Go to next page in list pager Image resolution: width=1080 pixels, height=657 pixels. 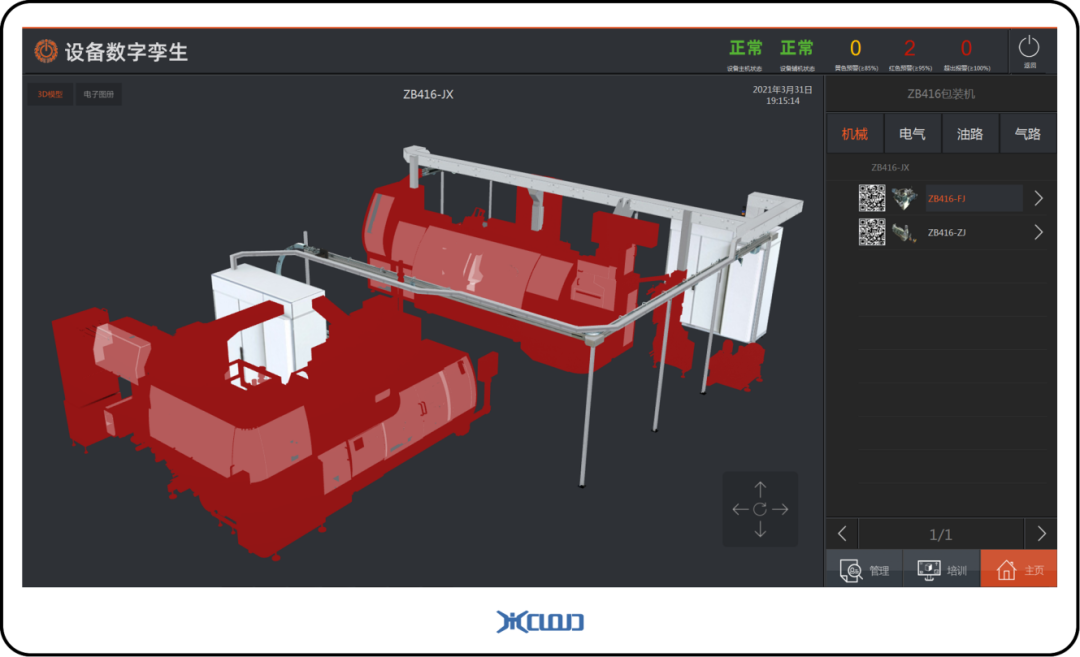(1041, 533)
